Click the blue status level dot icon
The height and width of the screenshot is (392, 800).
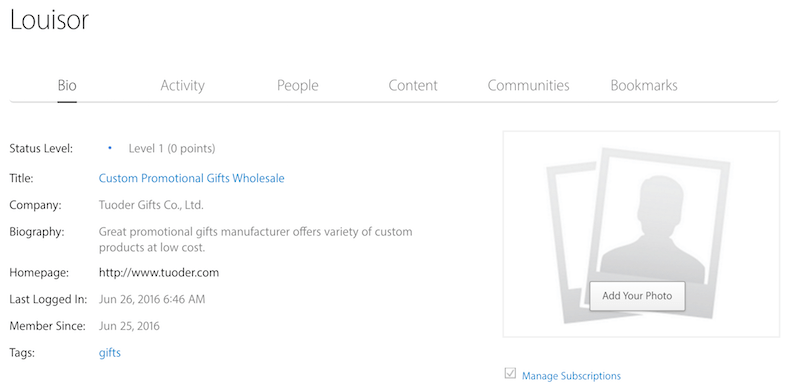(x=110, y=148)
